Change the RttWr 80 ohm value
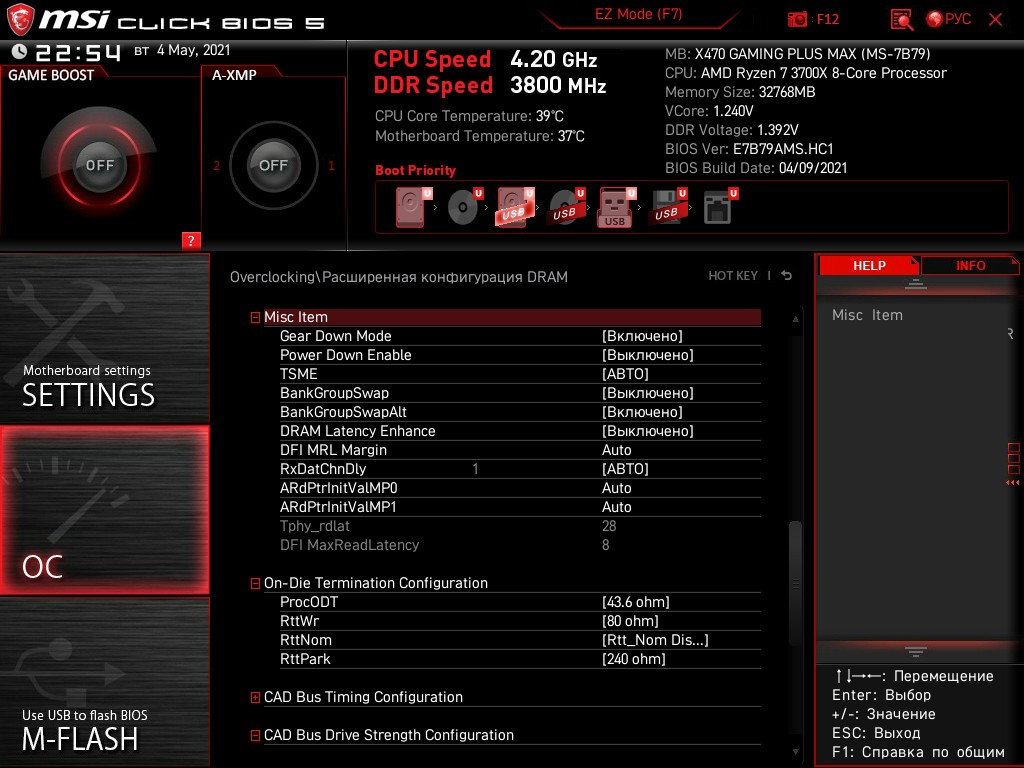The width and height of the screenshot is (1024, 768). coord(630,620)
